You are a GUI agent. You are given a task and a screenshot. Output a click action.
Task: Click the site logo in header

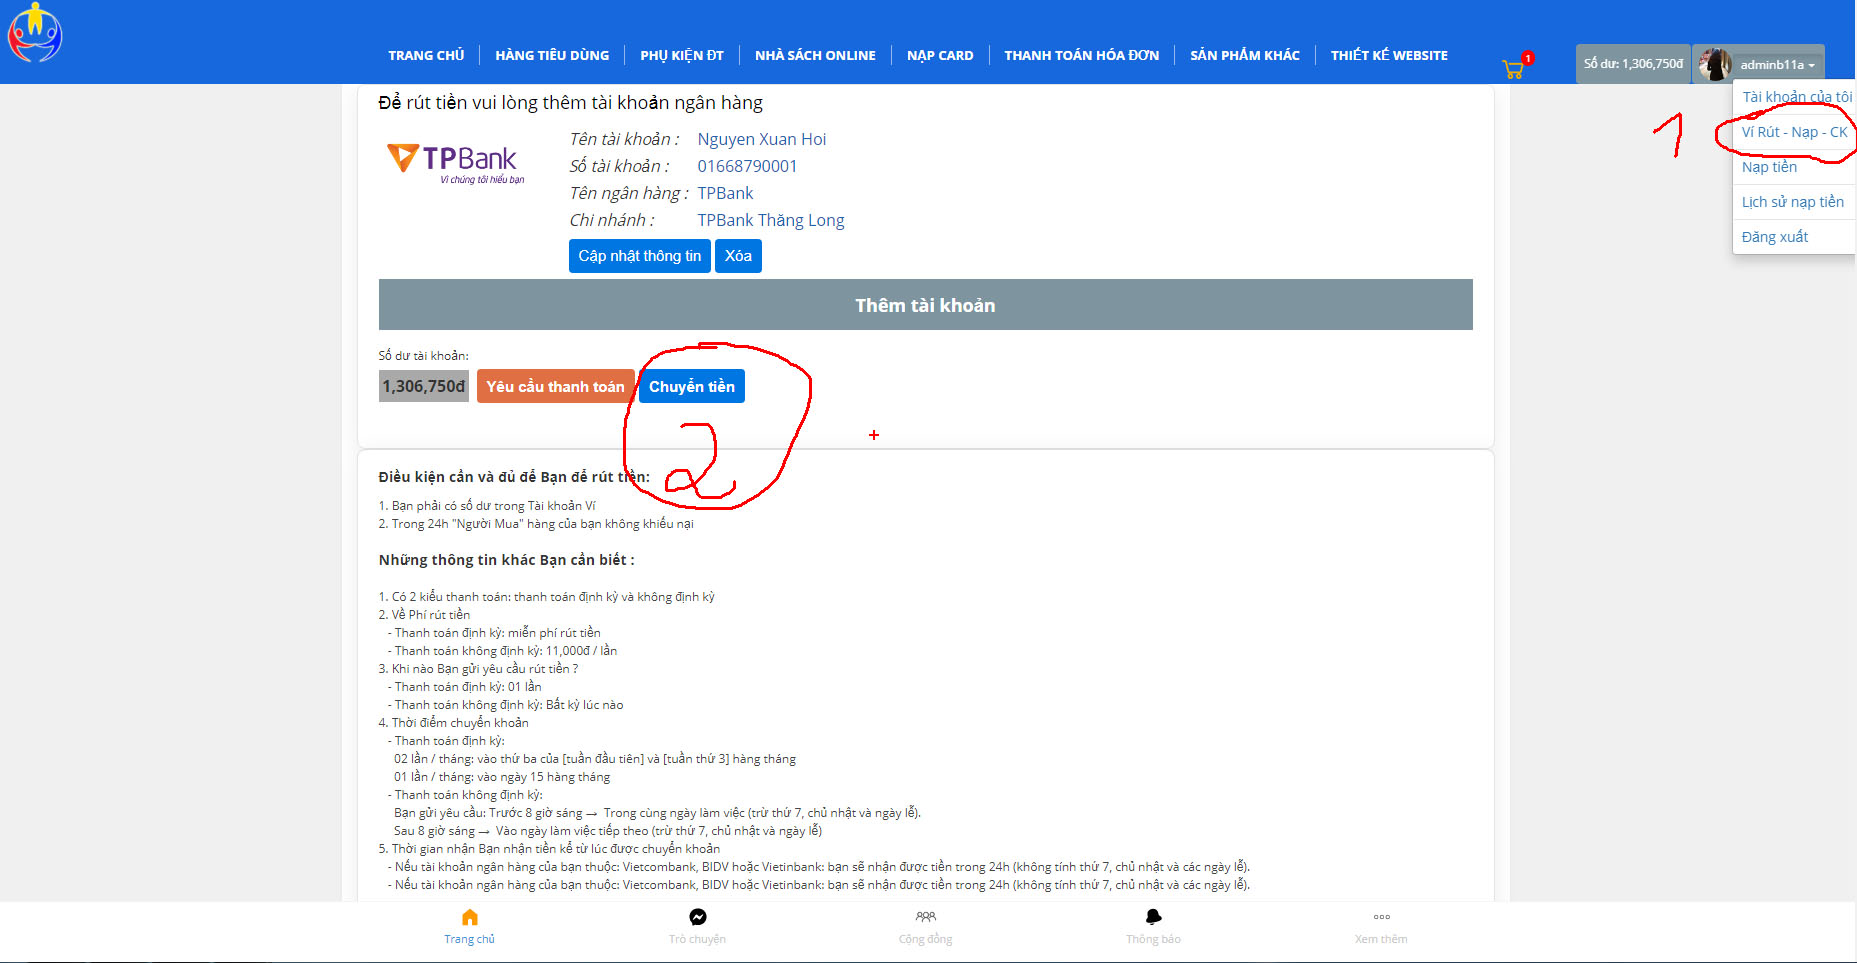coord(35,33)
